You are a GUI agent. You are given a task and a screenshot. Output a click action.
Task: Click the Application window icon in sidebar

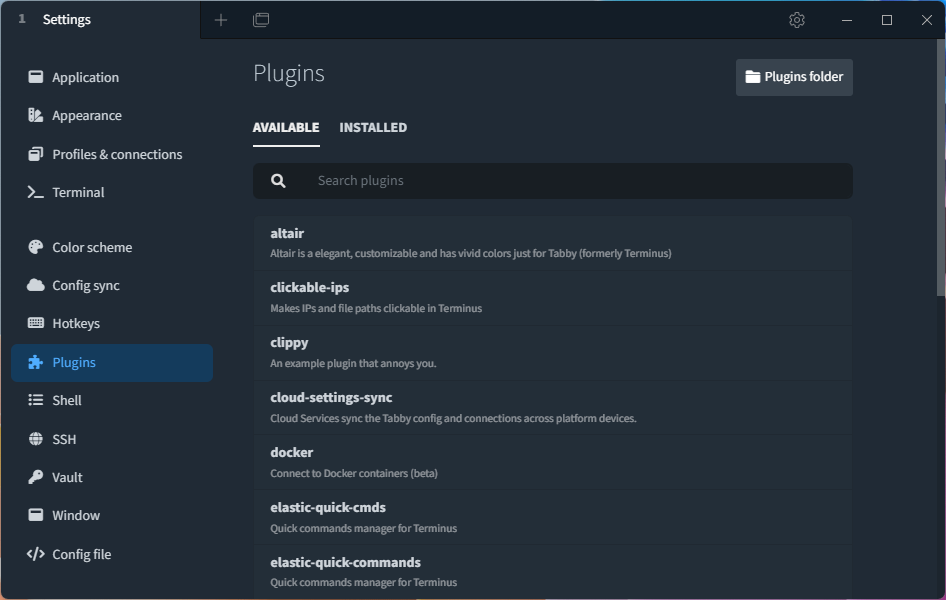tap(36, 77)
